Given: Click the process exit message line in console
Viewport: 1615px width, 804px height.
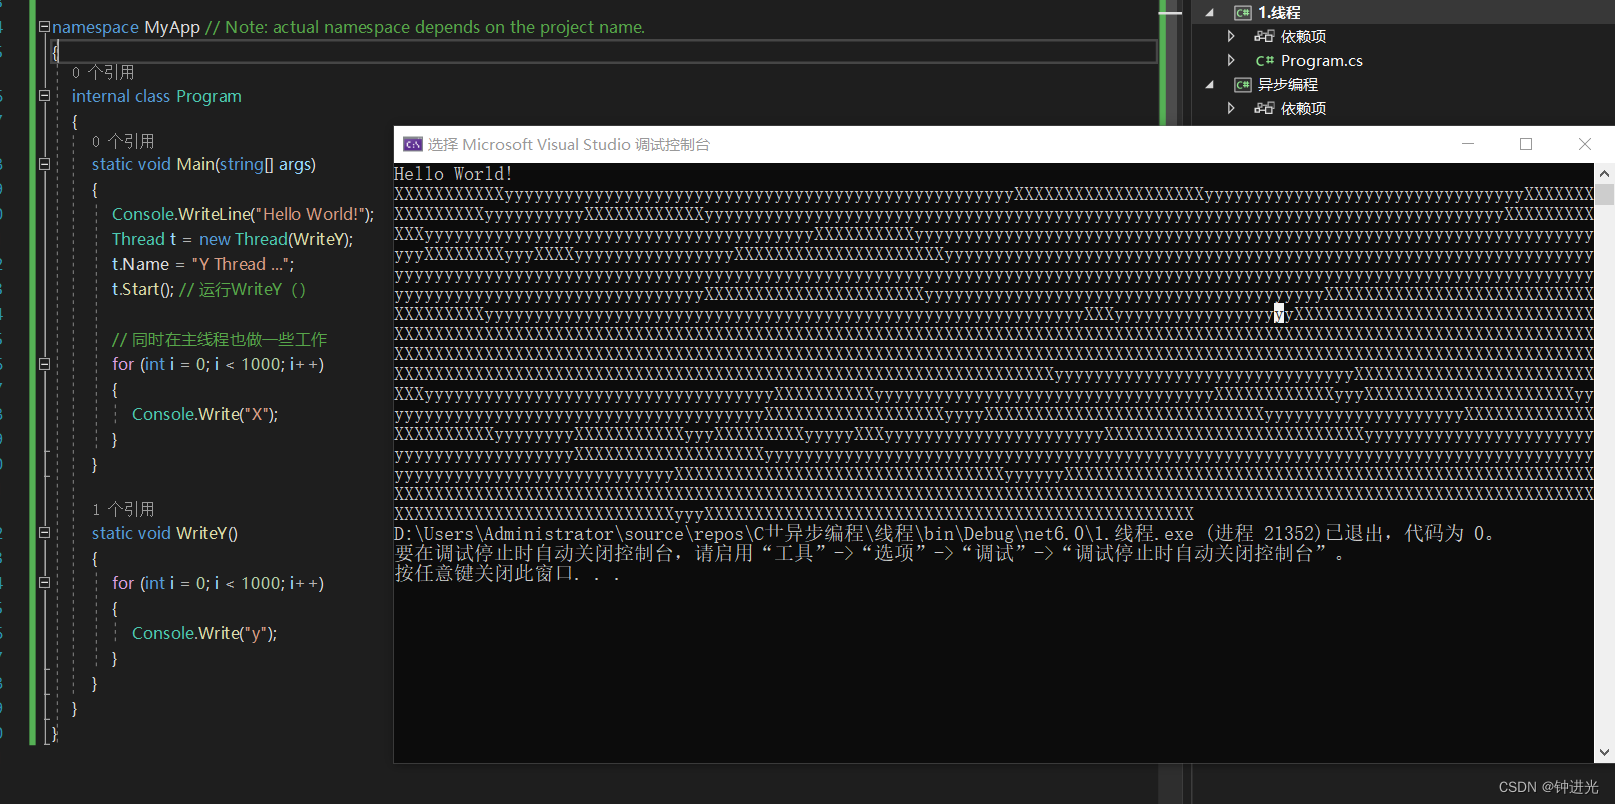Looking at the screenshot, I should [944, 534].
